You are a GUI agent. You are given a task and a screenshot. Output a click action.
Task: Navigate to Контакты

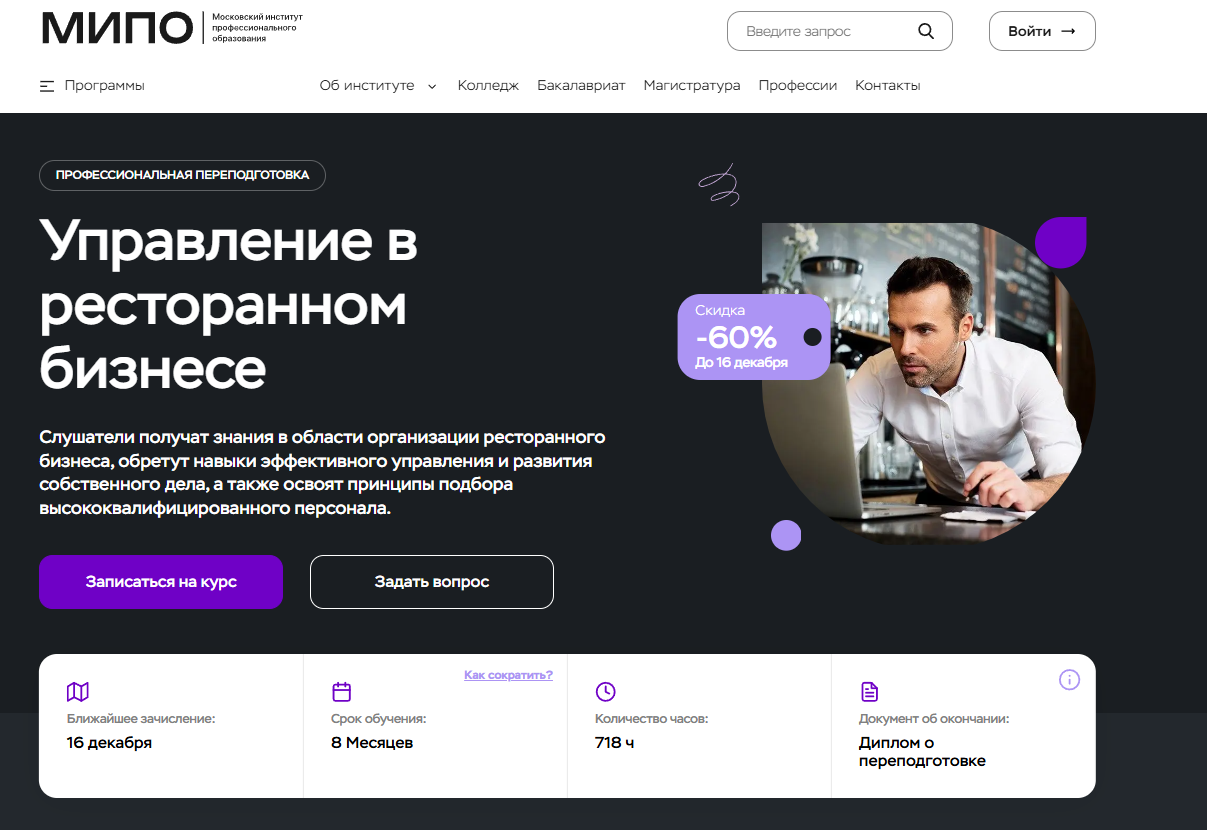888,86
